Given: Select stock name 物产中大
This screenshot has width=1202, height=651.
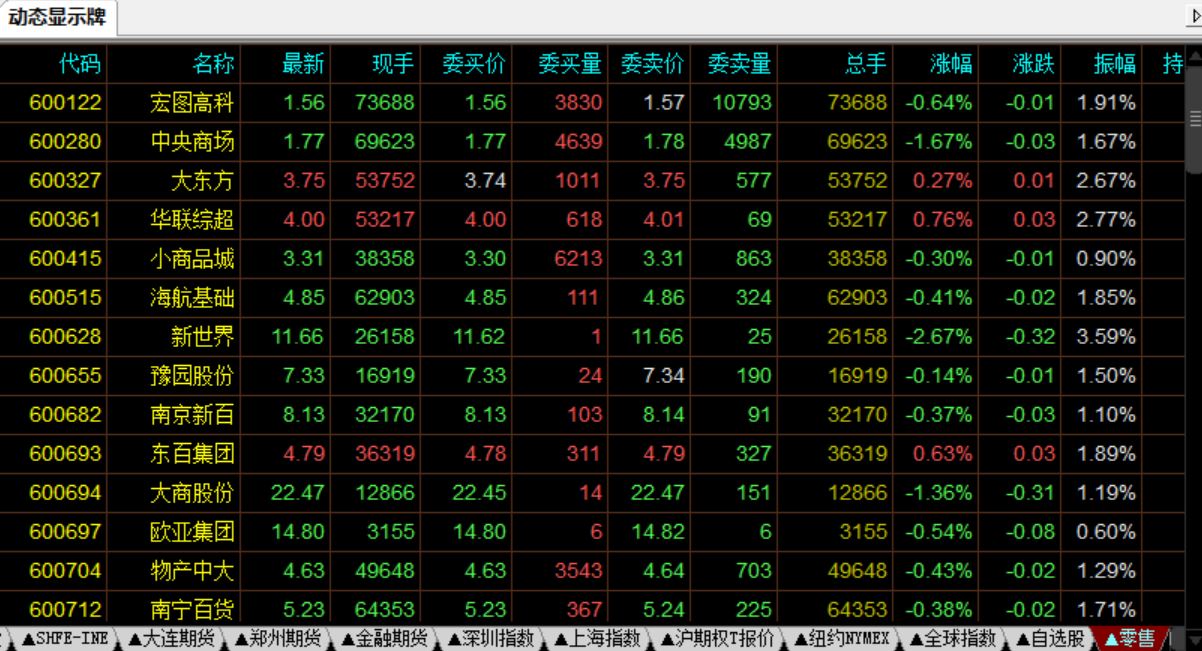Looking at the screenshot, I should pos(193,571).
